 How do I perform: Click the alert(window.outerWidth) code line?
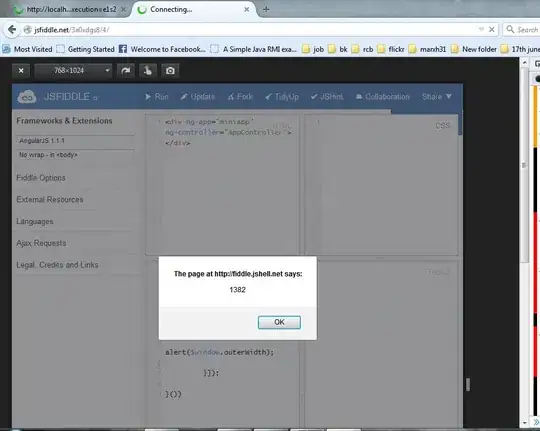point(219,352)
